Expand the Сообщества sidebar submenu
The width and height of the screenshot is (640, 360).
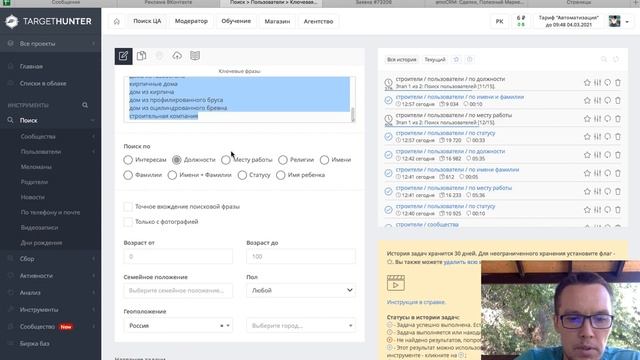tap(51, 136)
